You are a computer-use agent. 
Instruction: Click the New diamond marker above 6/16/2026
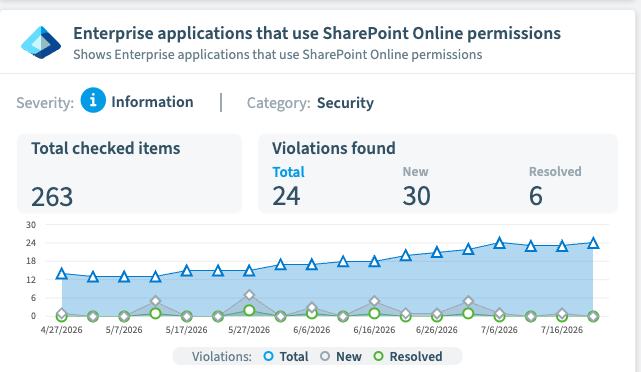(374, 301)
